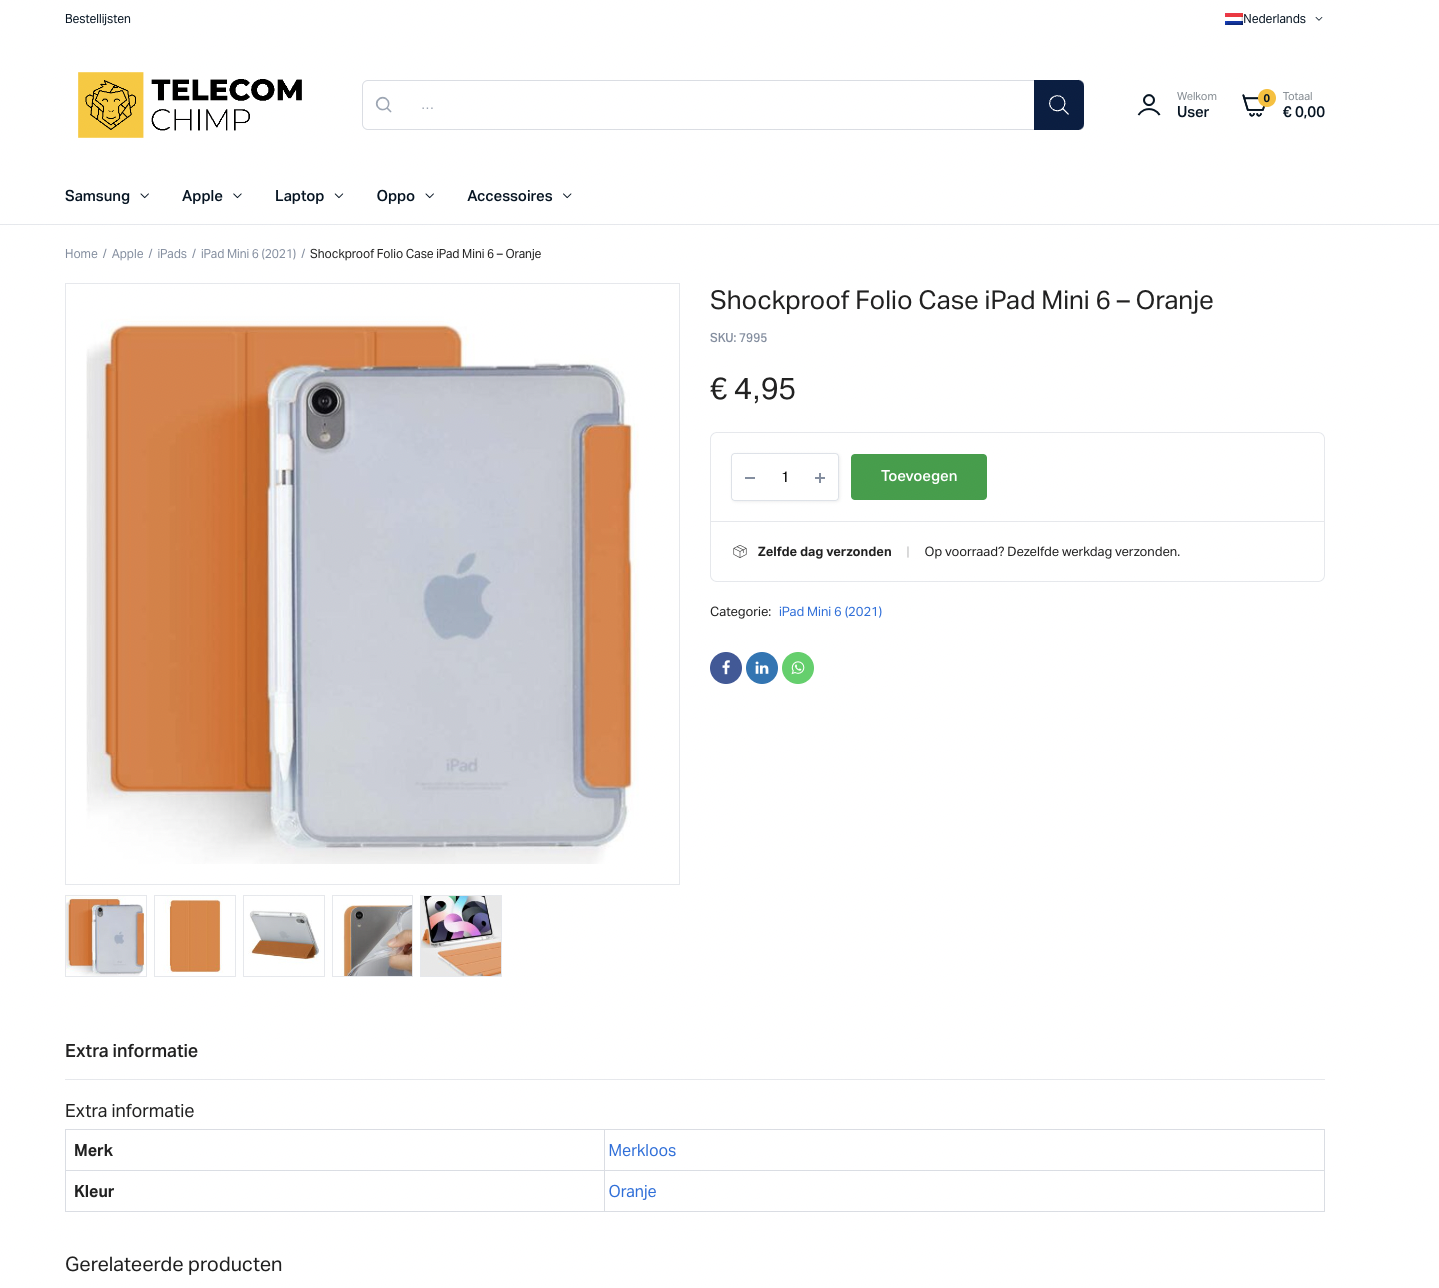Open the Apple navigation menu
Screen dimensions: 1439x1288
pyautogui.click(x=212, y=196)
